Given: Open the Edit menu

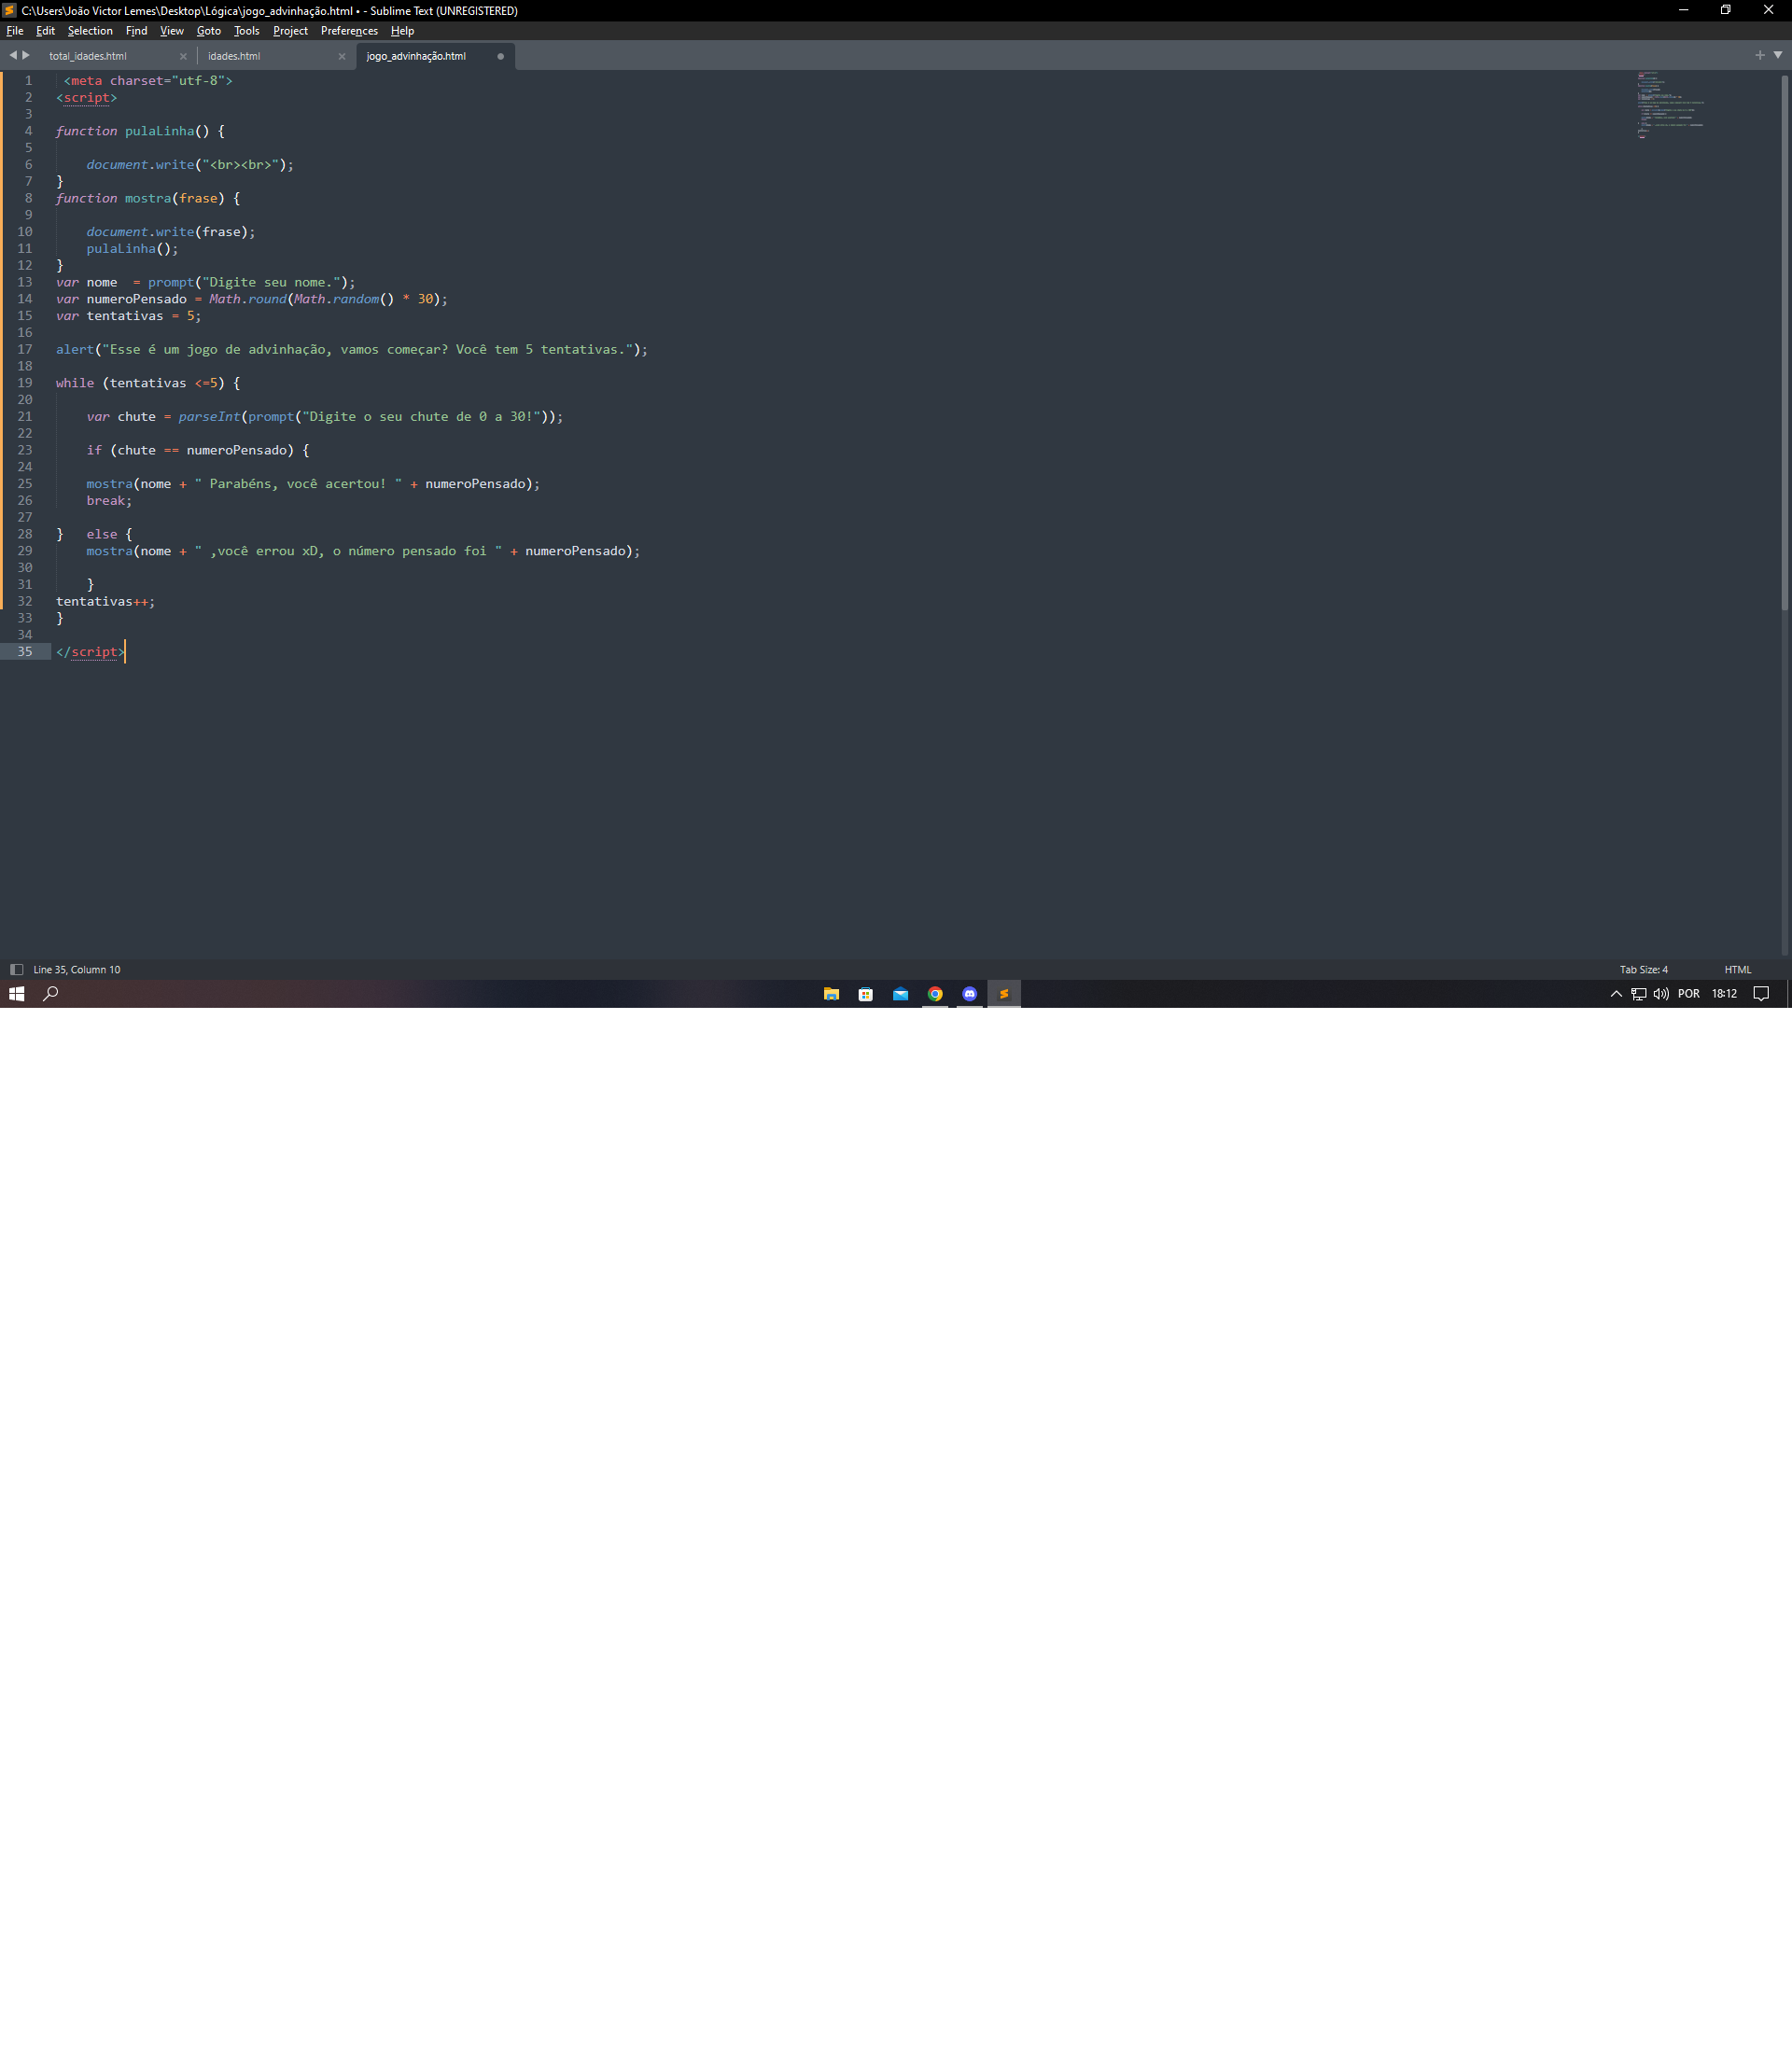Looking at the screenshot, I should 45,31.
